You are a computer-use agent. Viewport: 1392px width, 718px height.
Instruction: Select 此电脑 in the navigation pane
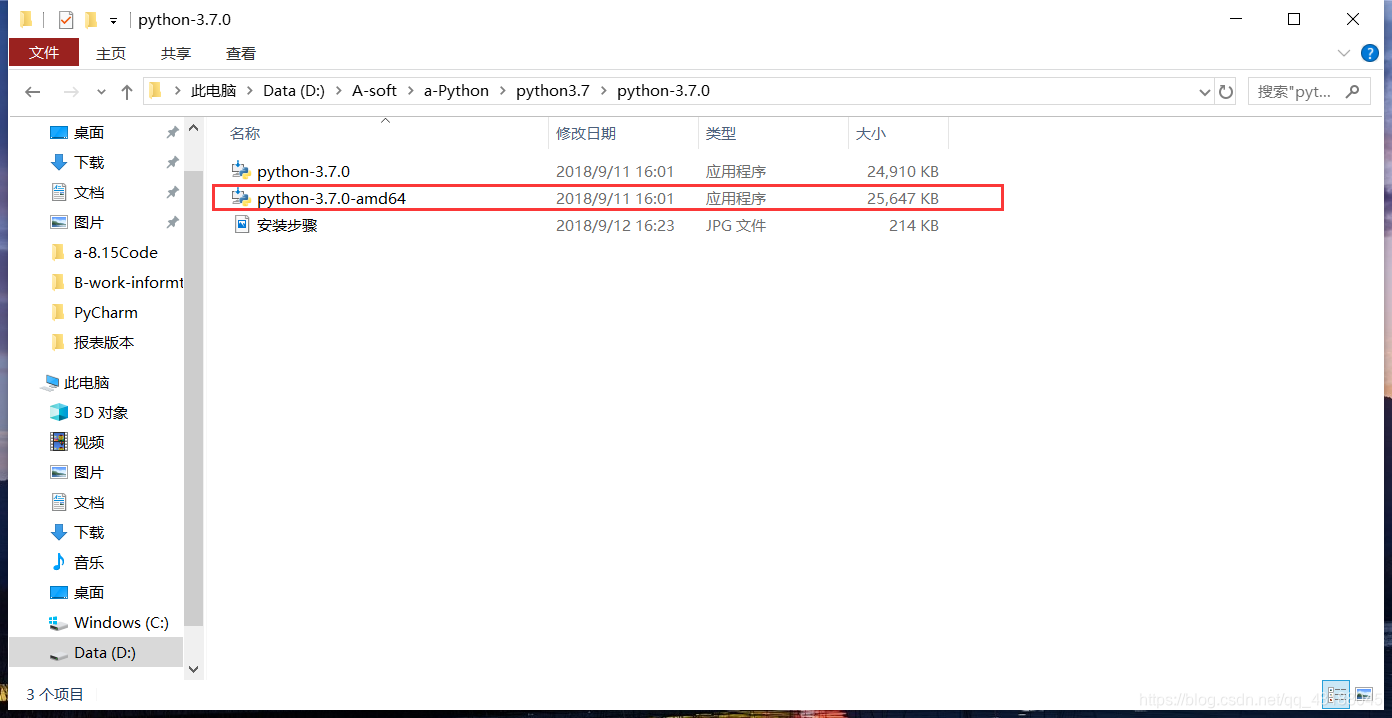tap(86, 382)
